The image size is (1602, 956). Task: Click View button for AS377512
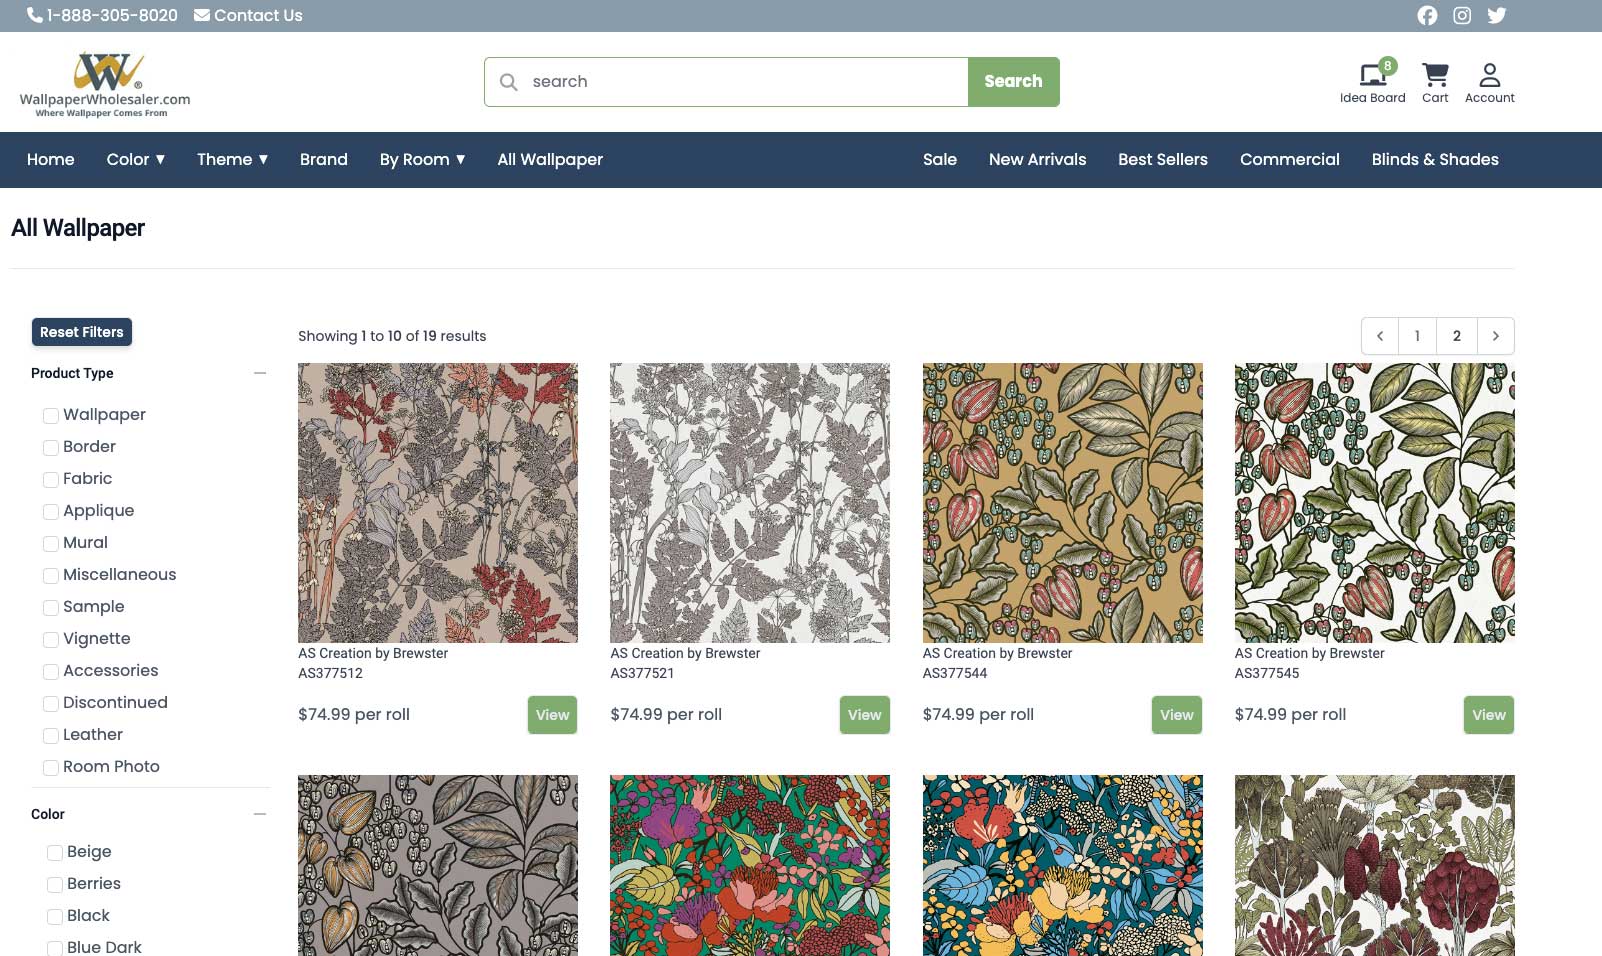pos(552,715)
